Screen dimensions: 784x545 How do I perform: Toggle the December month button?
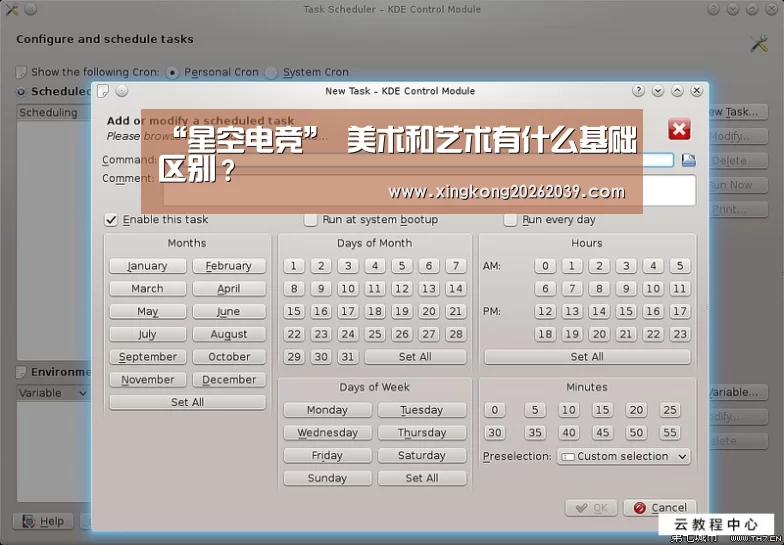click(x=229, y=380)
